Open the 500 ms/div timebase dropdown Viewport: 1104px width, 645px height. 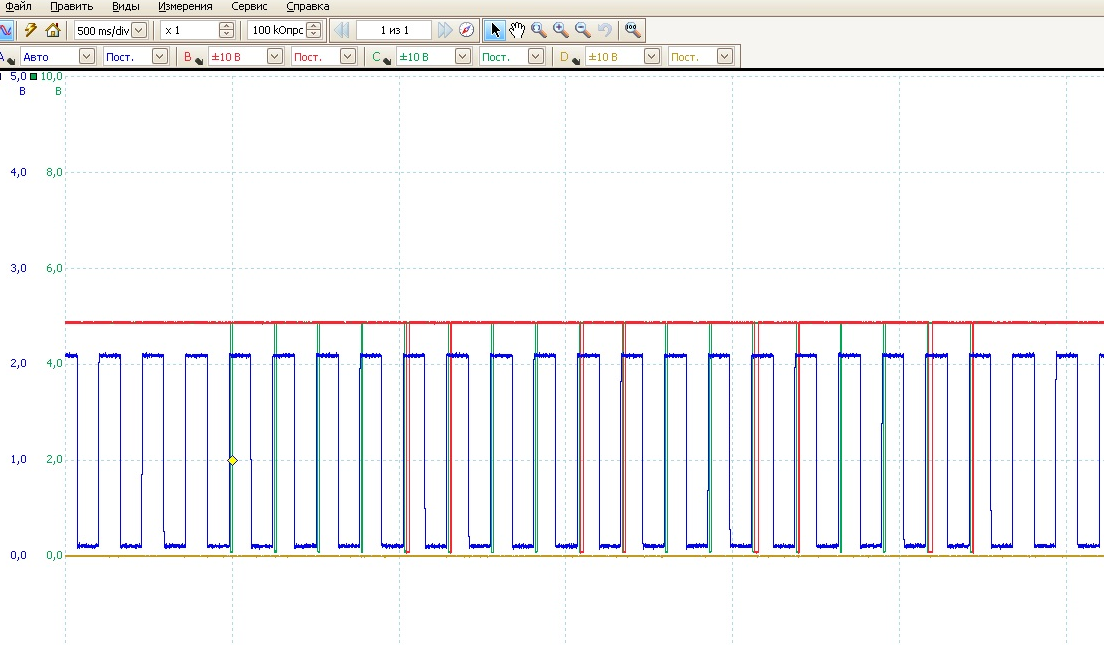[139, 30]
